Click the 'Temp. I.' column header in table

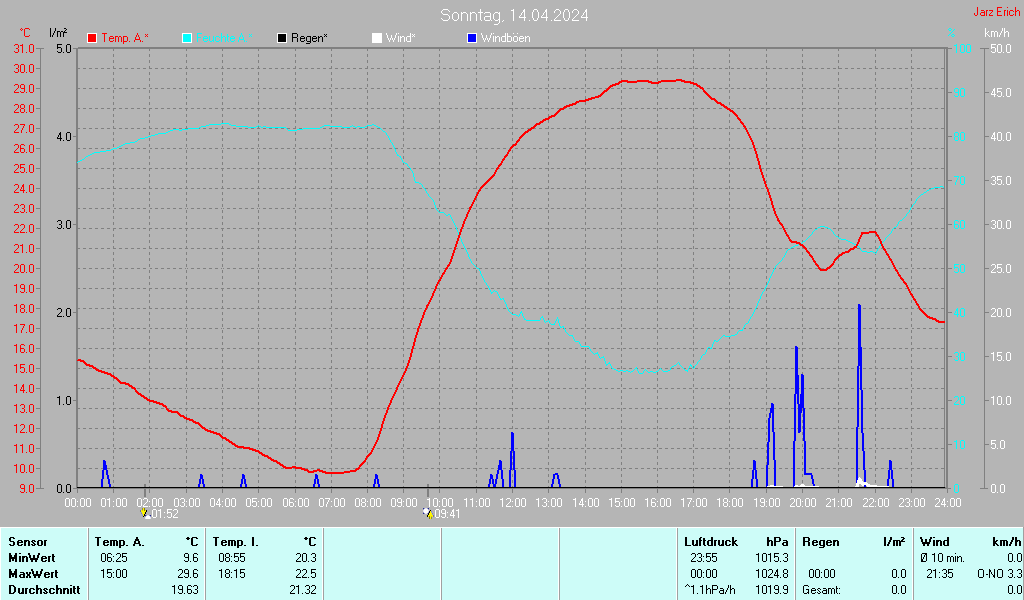click(236, 542)
